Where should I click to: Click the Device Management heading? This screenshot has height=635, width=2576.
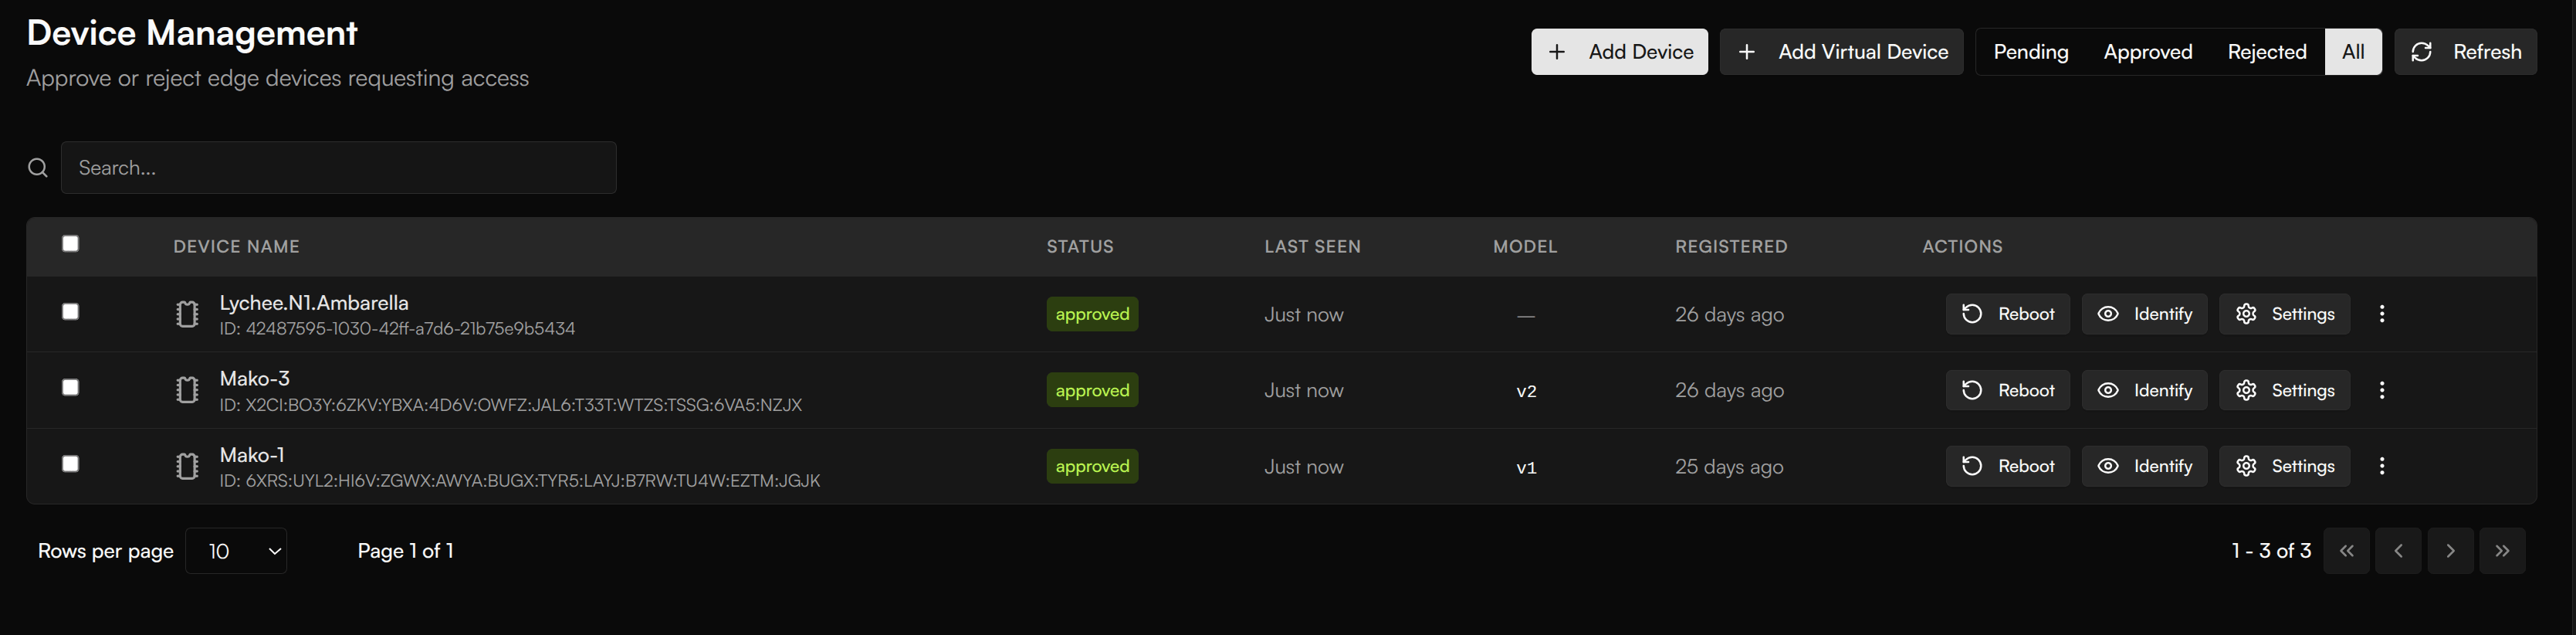tap(192, 33)
